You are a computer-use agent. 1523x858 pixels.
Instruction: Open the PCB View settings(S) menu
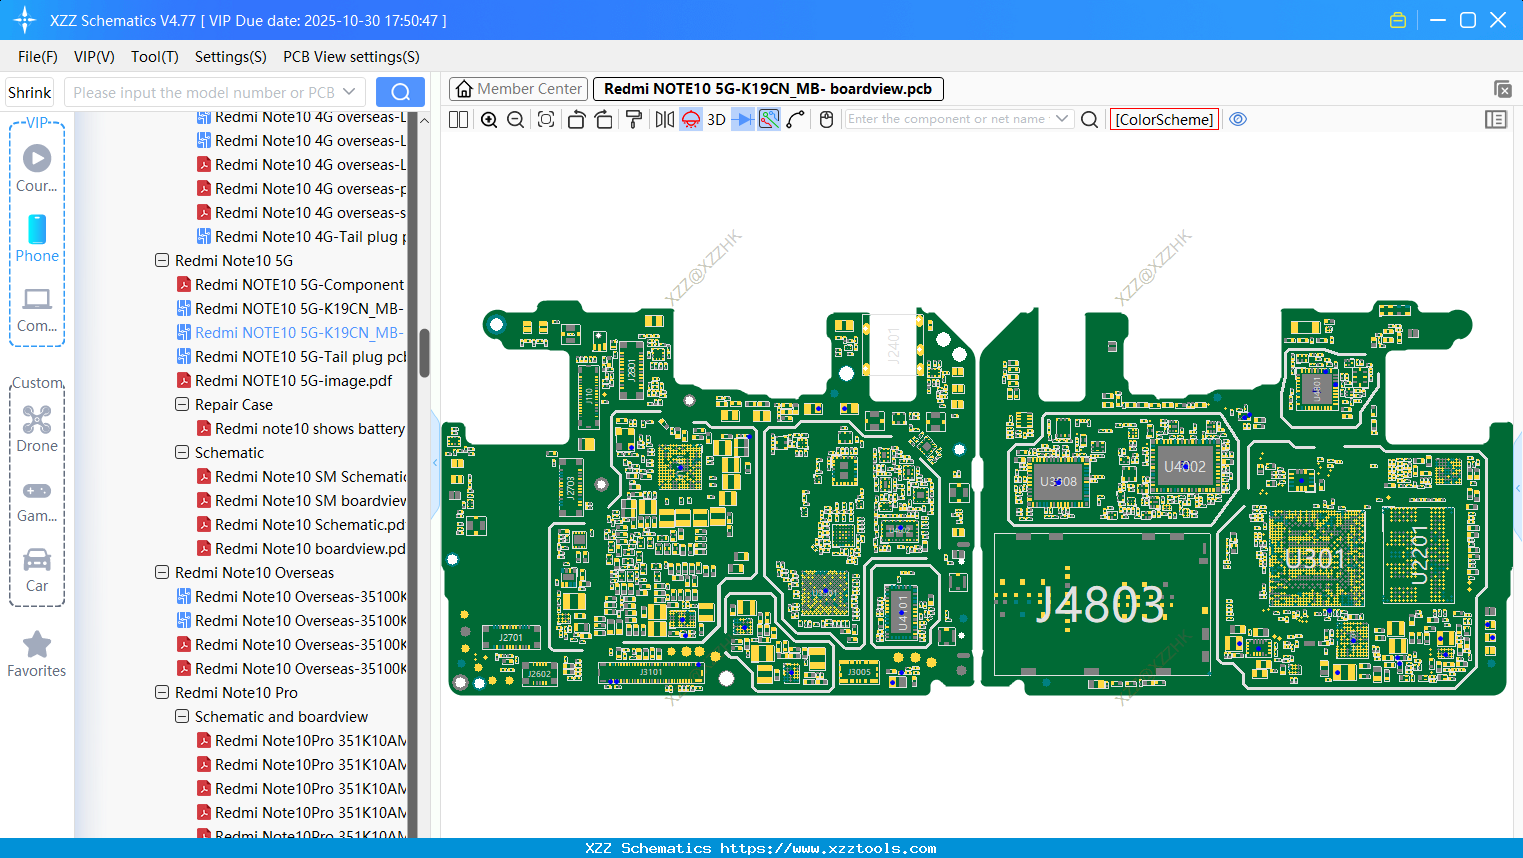pyautogui.click(x=351, y=57)
